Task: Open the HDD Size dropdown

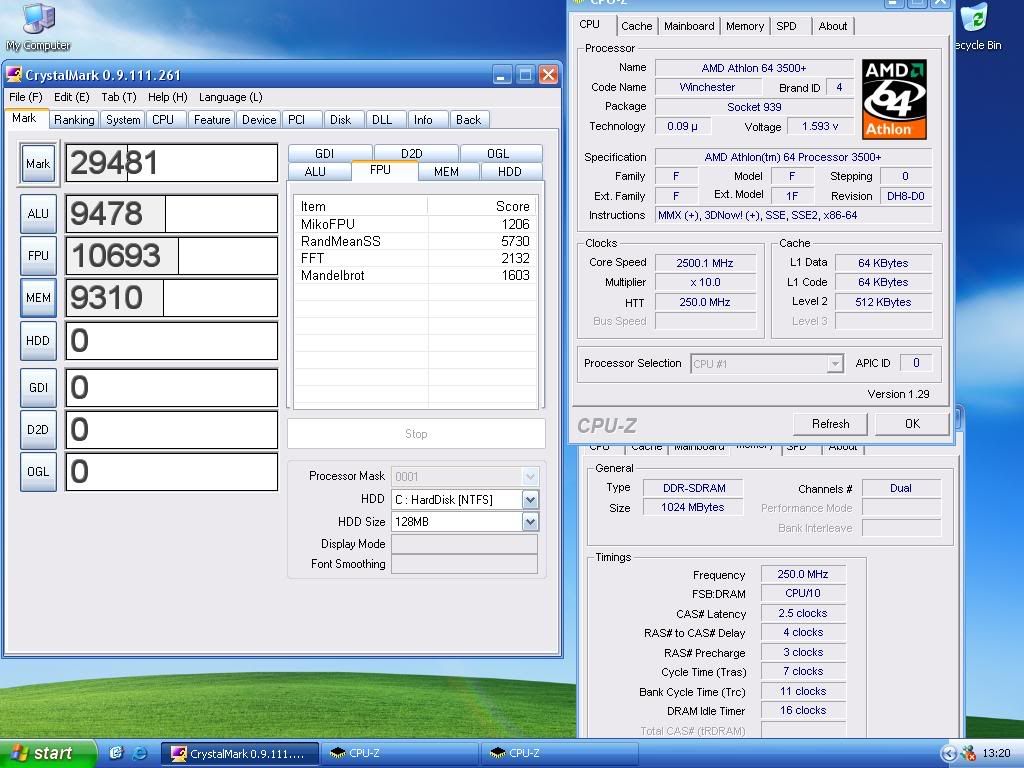Action: (x=530, y=522)
